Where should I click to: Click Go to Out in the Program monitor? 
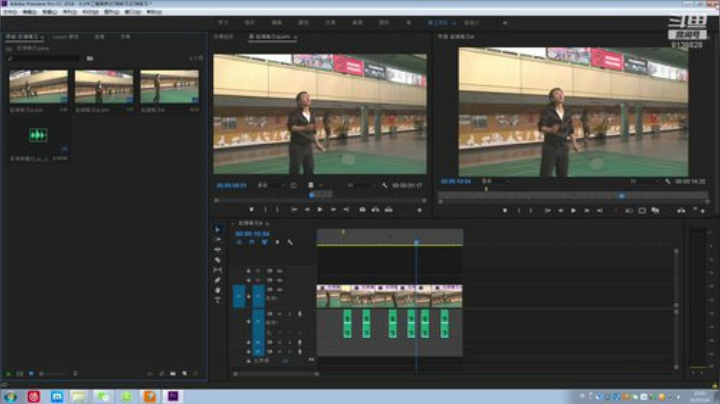(600, 211)
